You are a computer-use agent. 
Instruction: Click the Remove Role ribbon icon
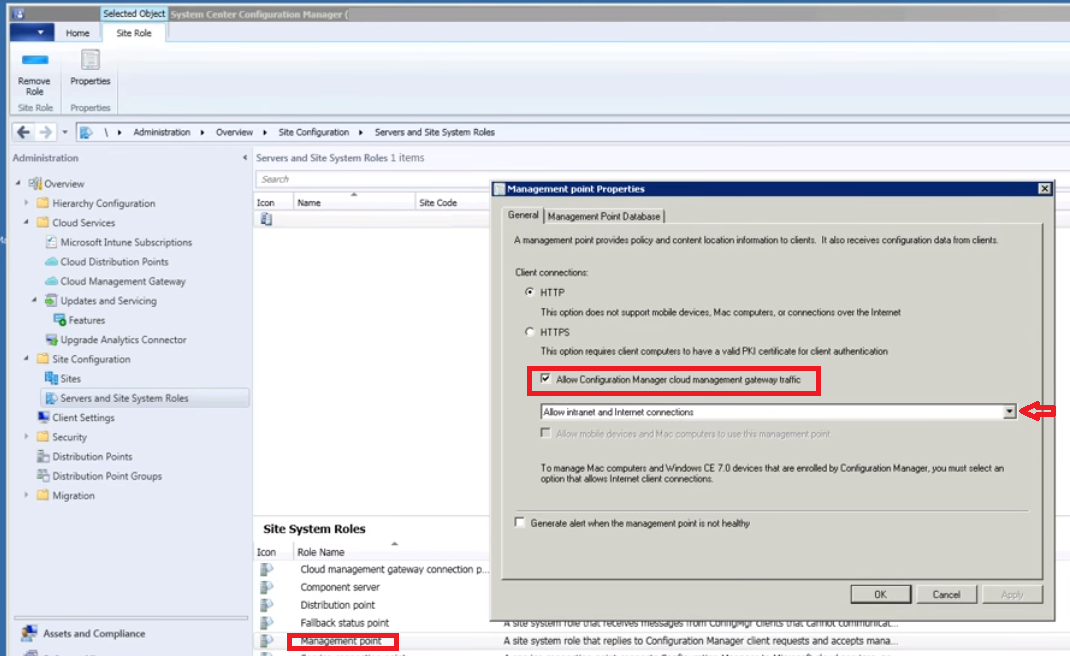pyautogui.click(x=34, y=60)
